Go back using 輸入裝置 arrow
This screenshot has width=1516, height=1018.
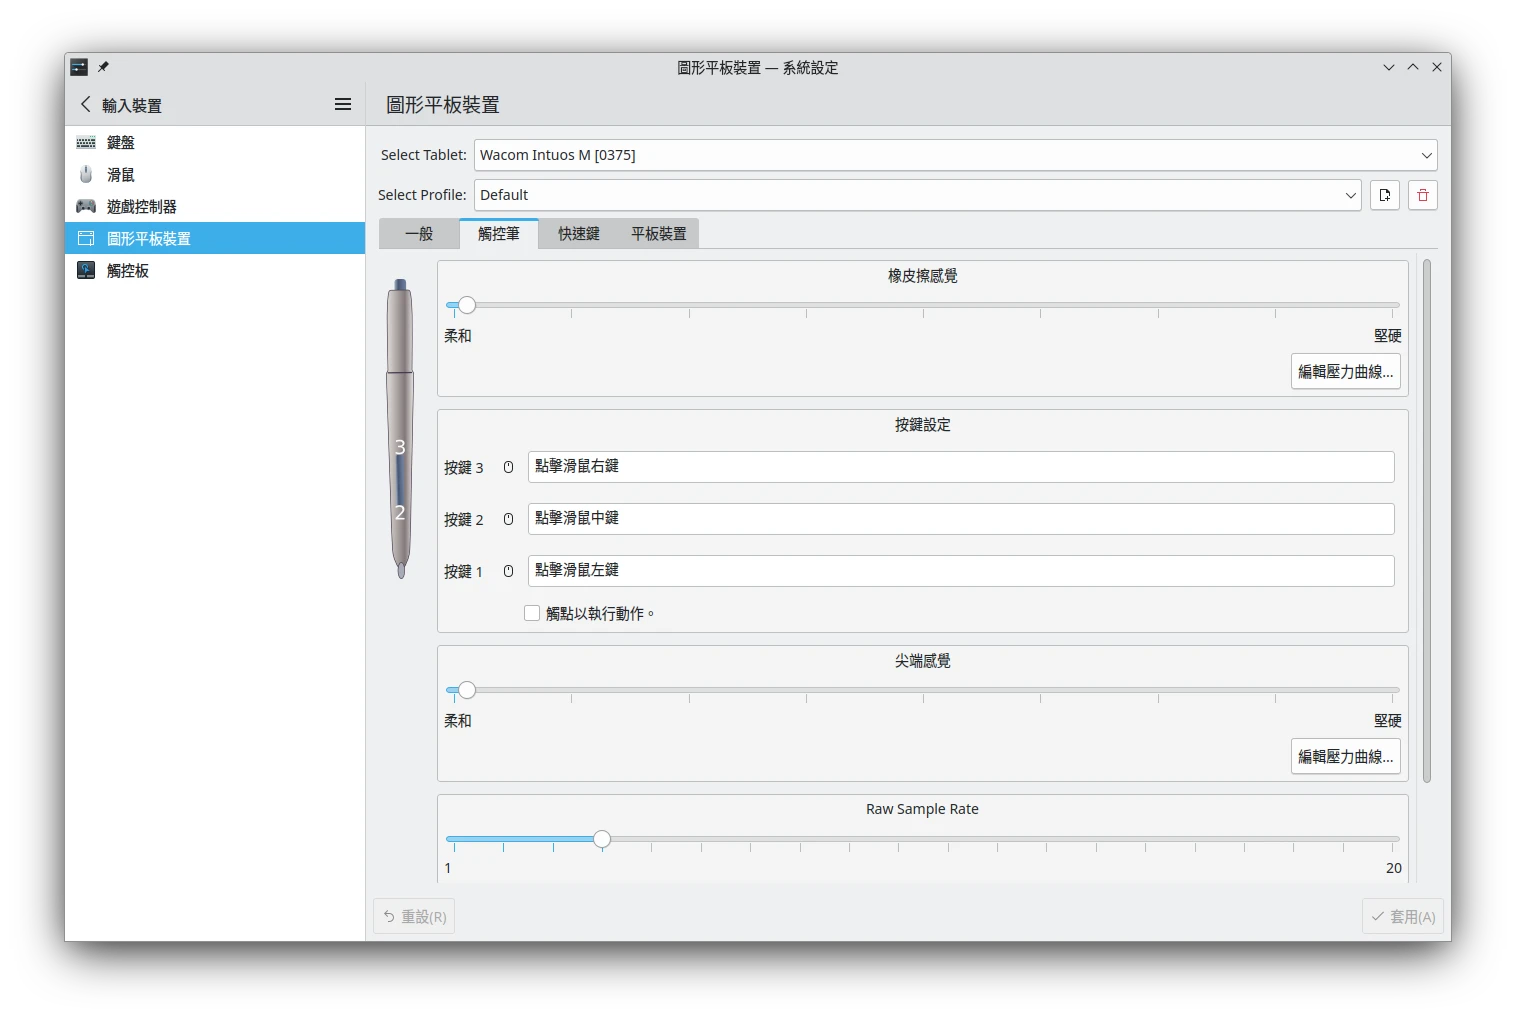point(86,105)
